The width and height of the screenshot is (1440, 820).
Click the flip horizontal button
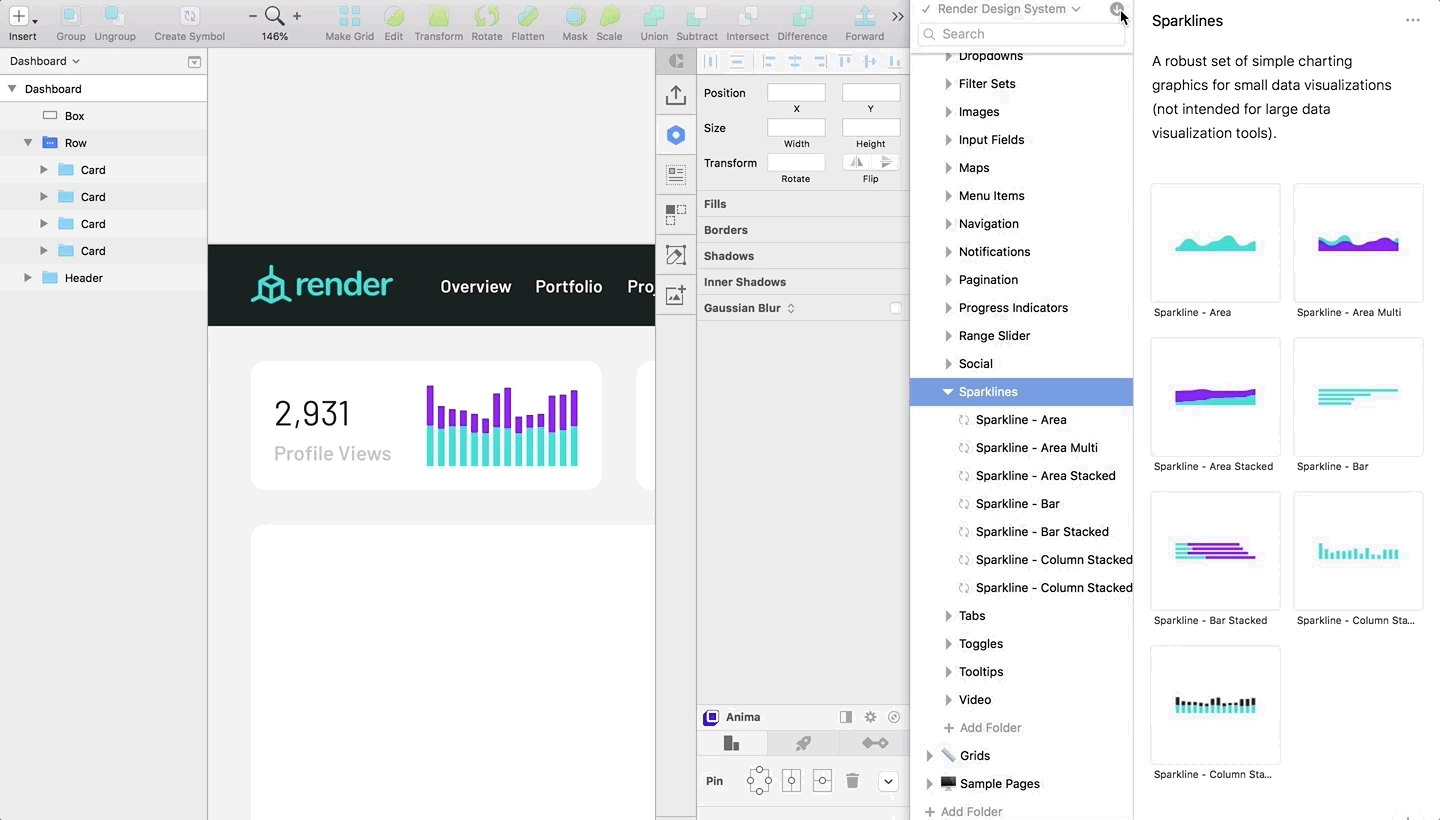[856, 162]
